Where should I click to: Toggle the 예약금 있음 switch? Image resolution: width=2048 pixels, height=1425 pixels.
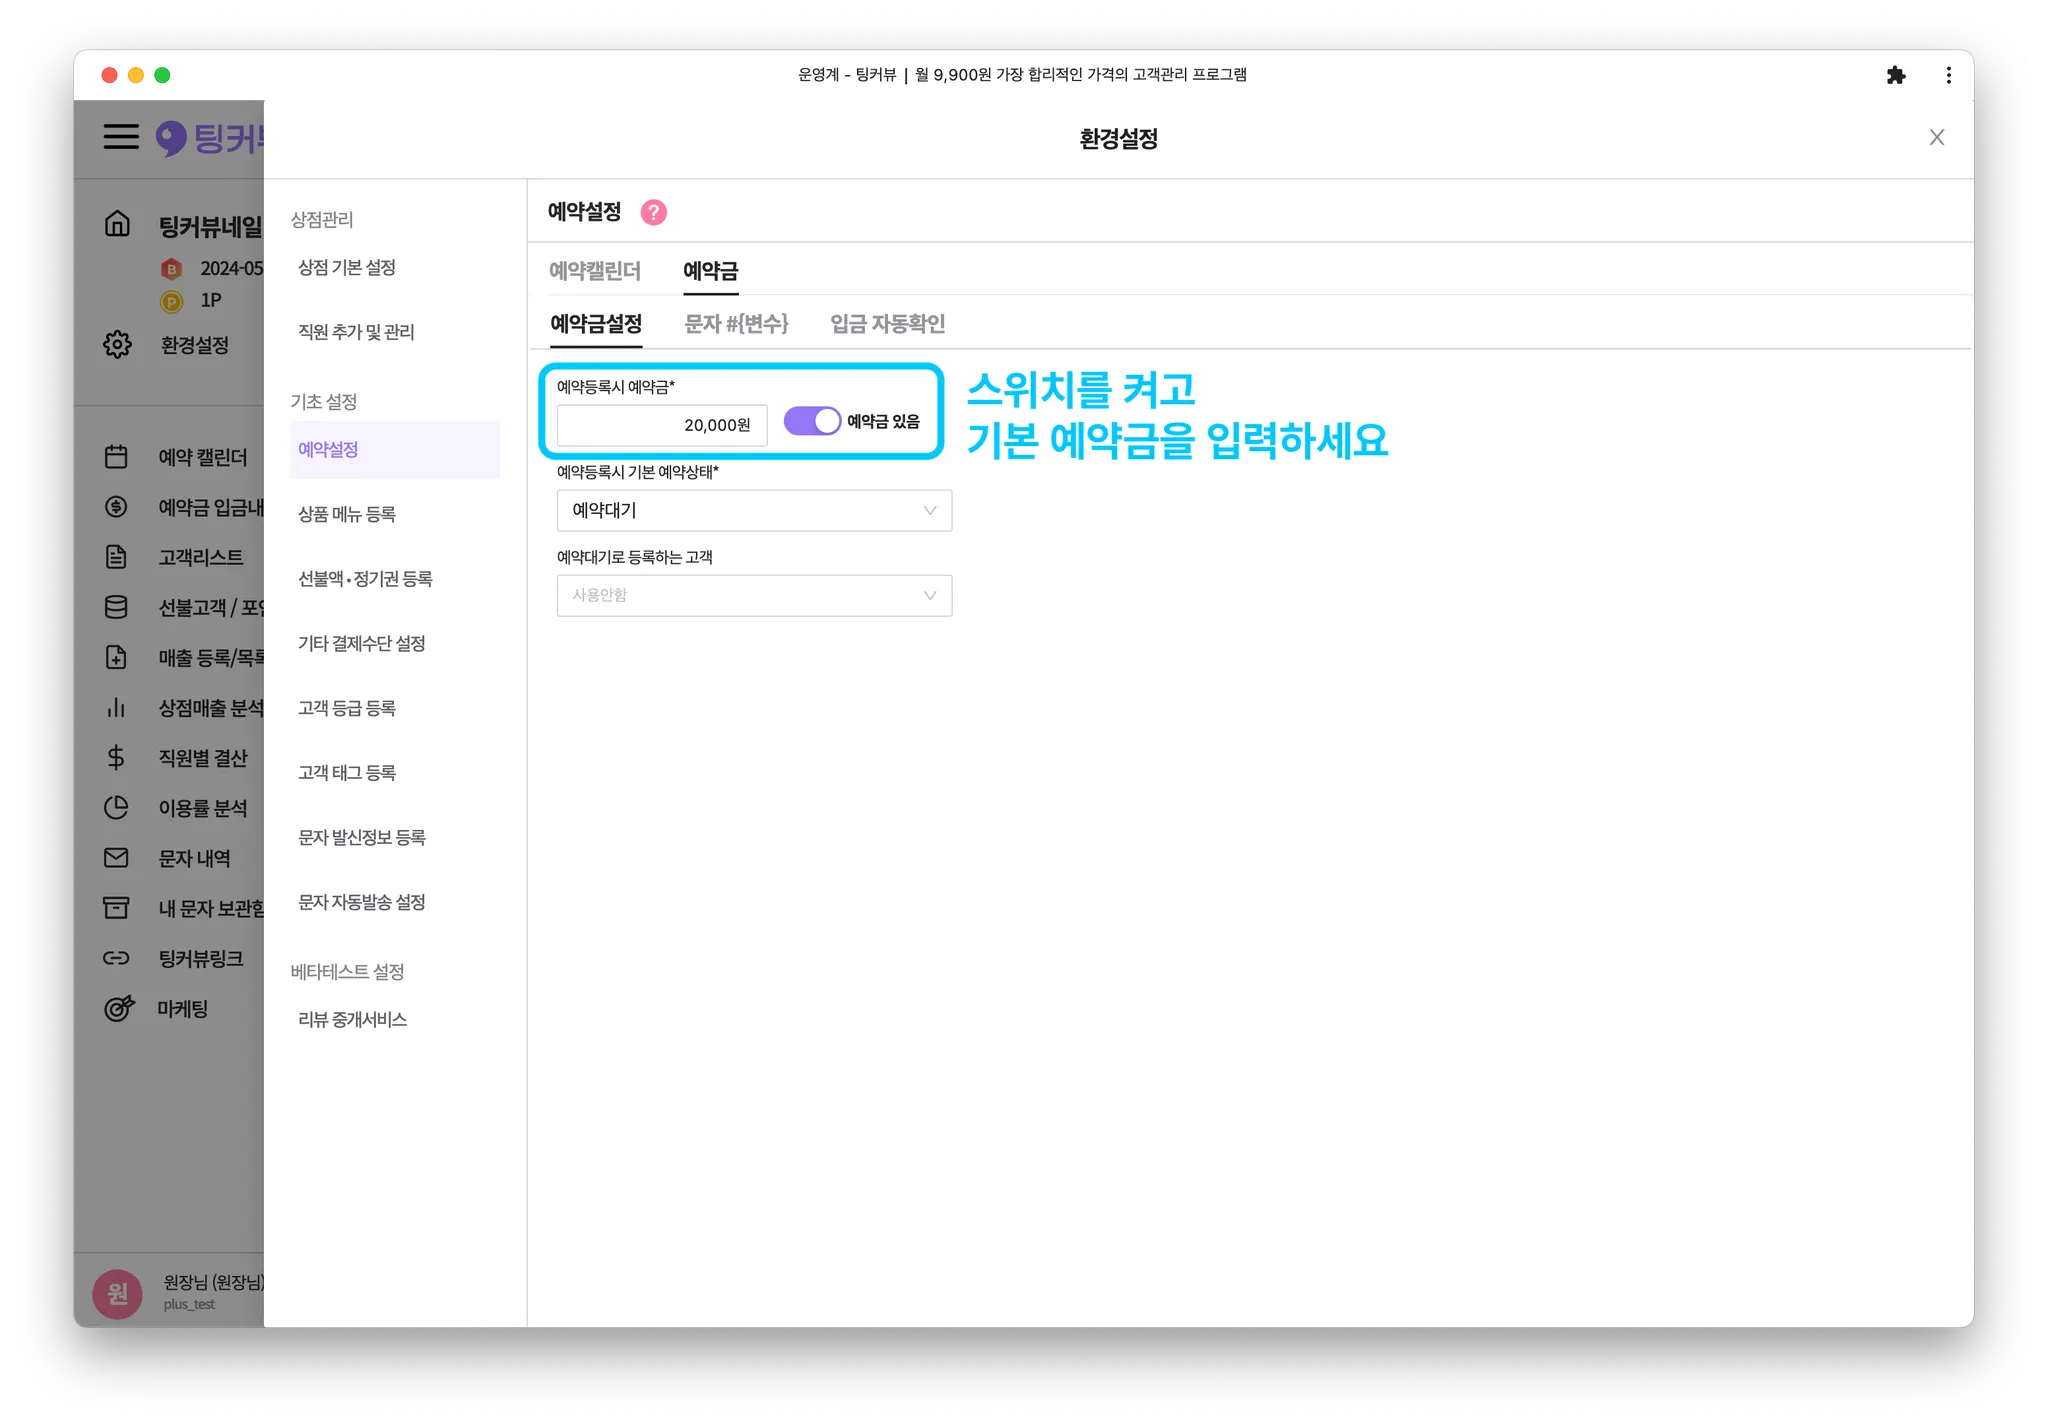(x=811, y=421)
